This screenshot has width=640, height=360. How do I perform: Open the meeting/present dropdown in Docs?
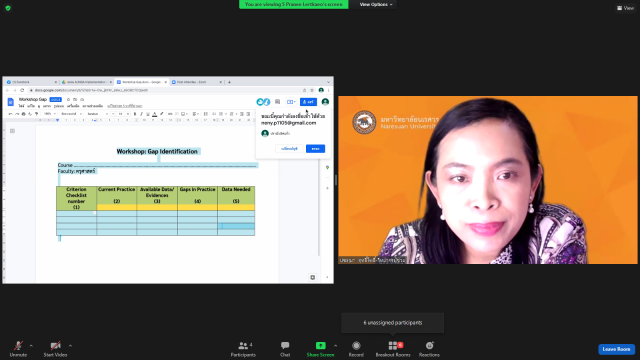click(291, 102)
